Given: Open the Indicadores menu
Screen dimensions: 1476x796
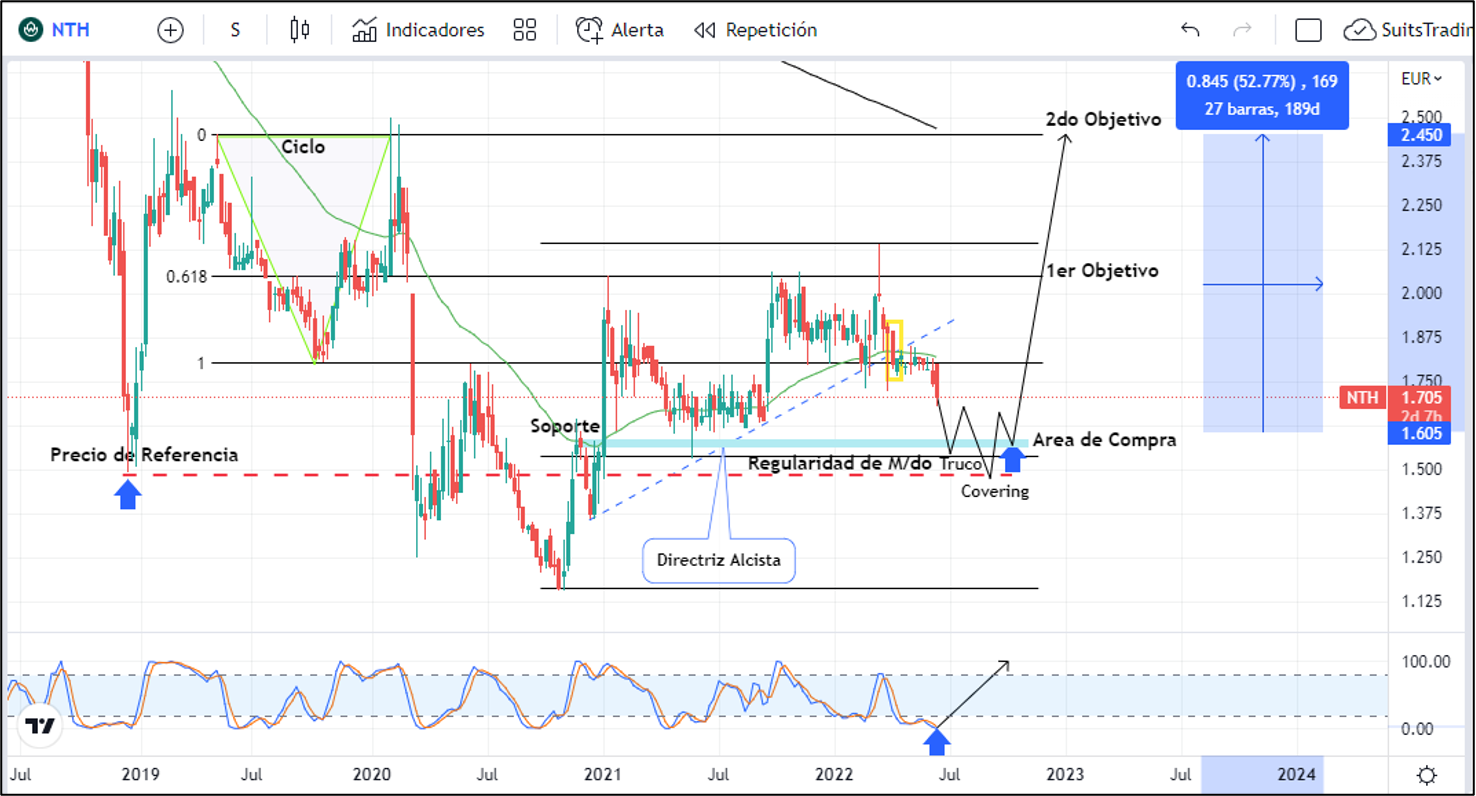Looking at the screenshot, I should 418,30.
